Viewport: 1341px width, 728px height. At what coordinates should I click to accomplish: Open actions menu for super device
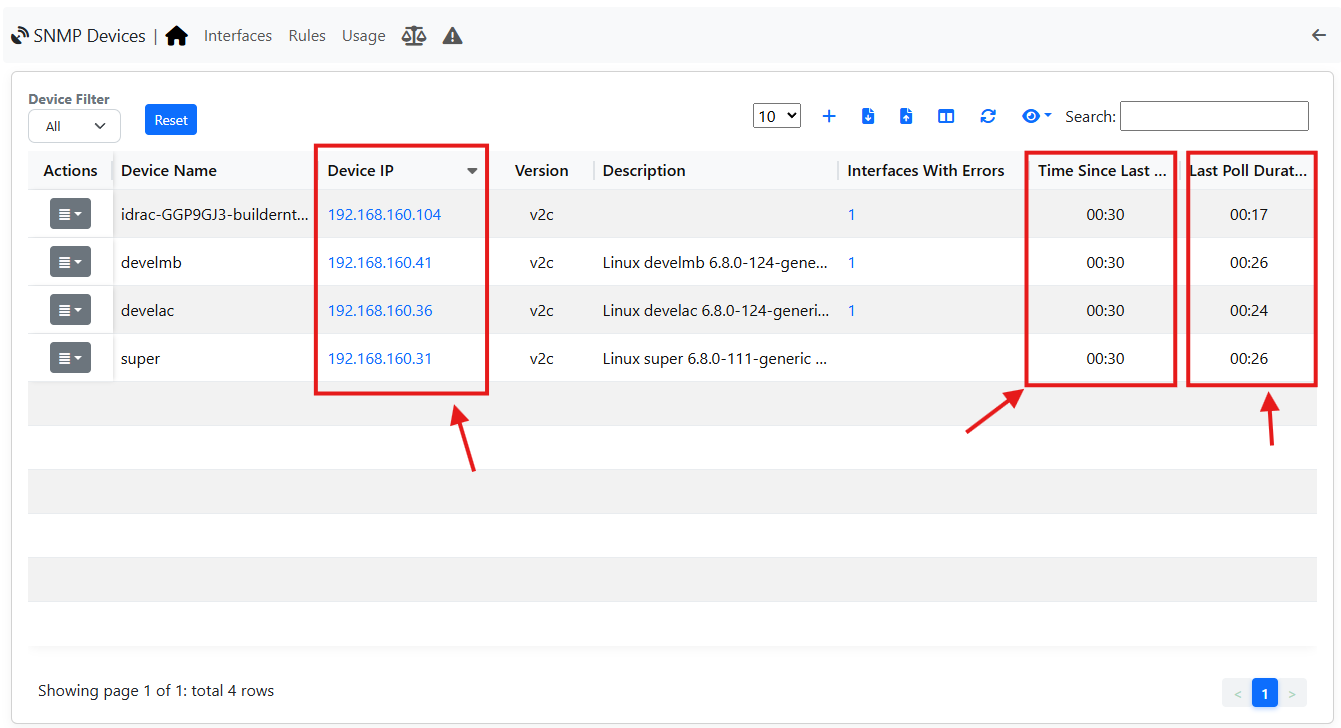point(70,358)
